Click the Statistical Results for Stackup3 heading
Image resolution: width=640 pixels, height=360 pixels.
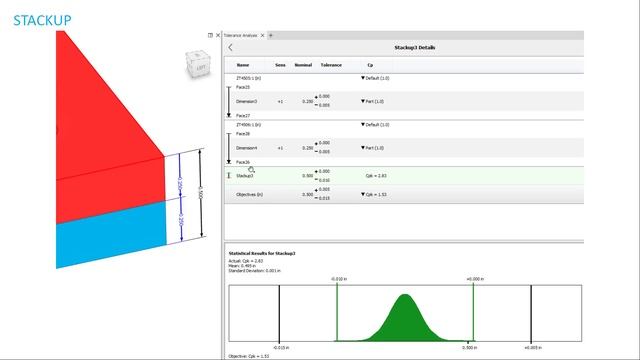(262, 253)
